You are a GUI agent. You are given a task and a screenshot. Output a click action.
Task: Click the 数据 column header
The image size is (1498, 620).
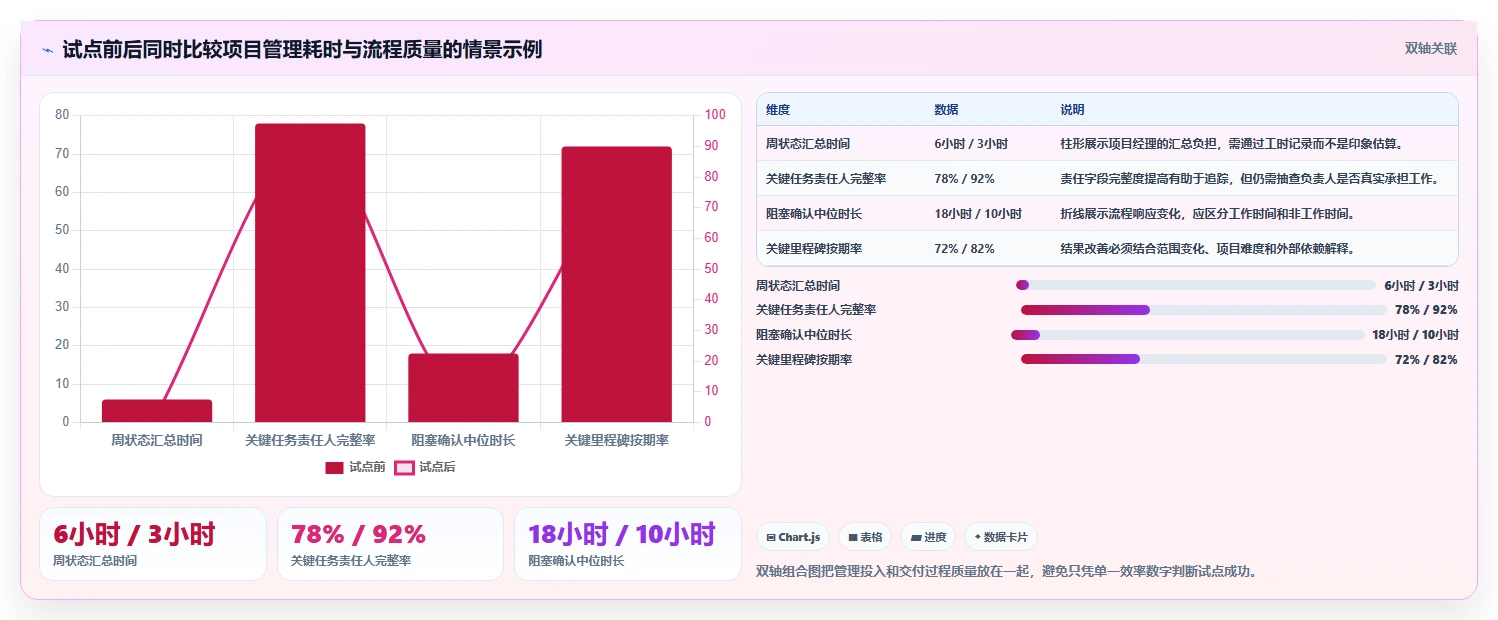click(988, 109)
